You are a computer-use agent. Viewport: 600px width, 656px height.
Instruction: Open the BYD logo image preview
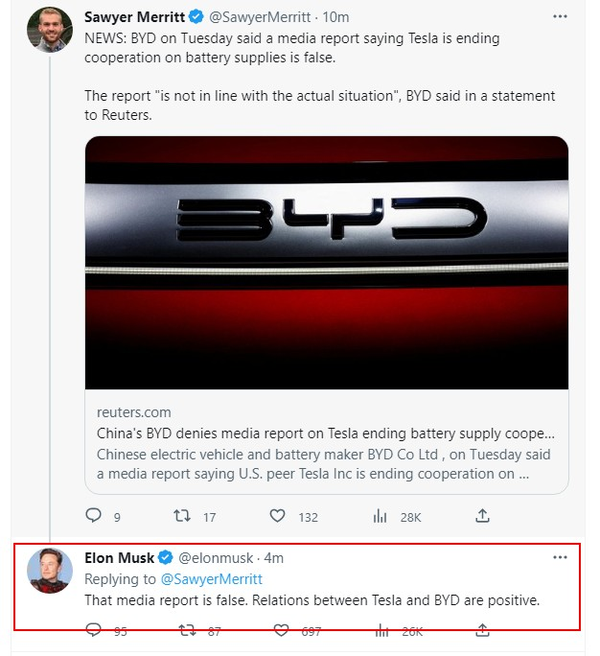coord(326,262)
